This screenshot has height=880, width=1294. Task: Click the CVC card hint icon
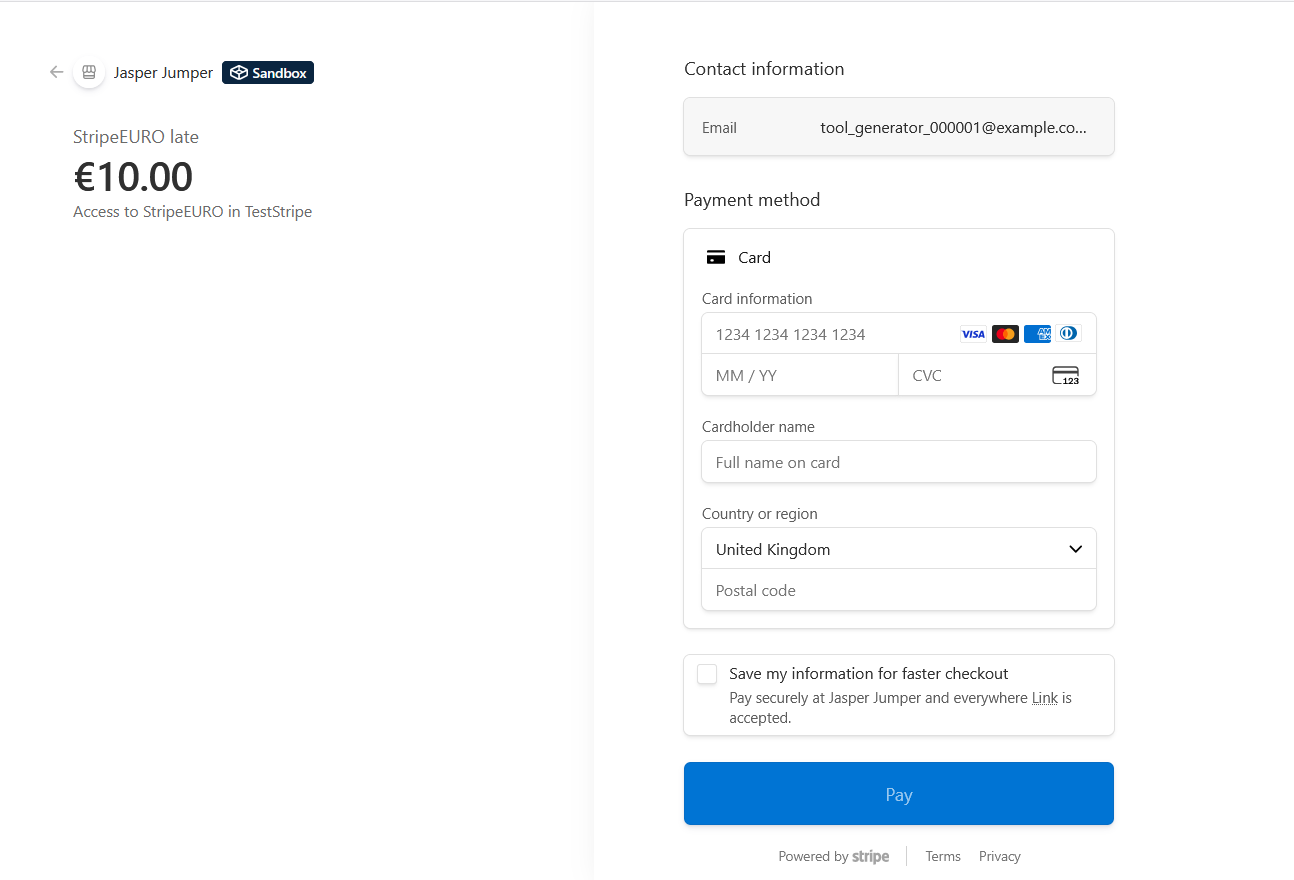tap(1065, 376)
